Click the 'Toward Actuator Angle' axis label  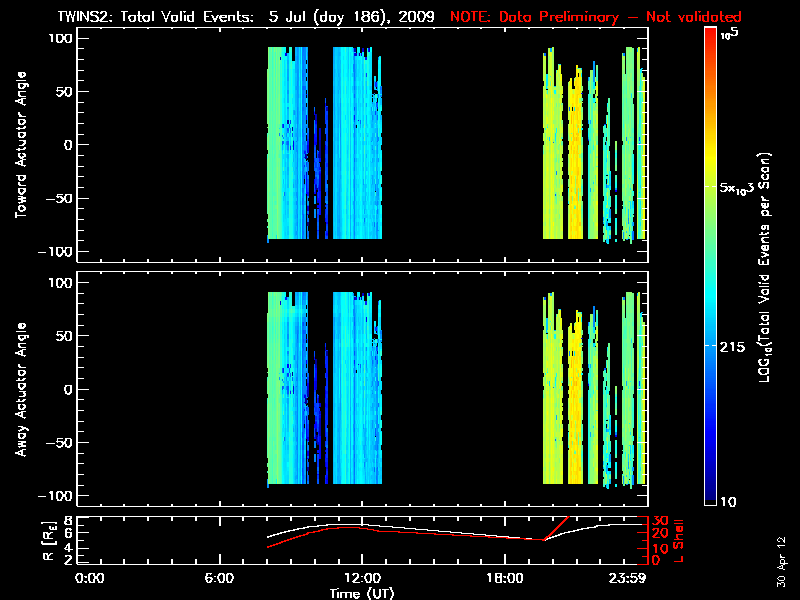[x=22, y=147]
